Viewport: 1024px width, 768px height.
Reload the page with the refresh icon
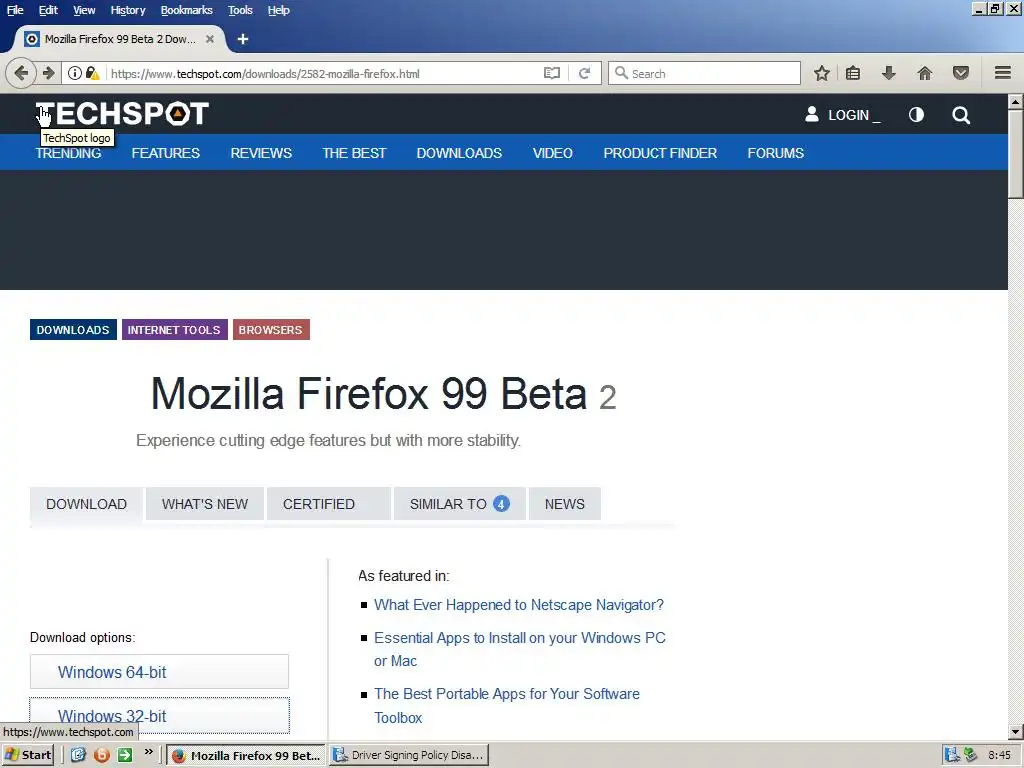pos(584,73)
